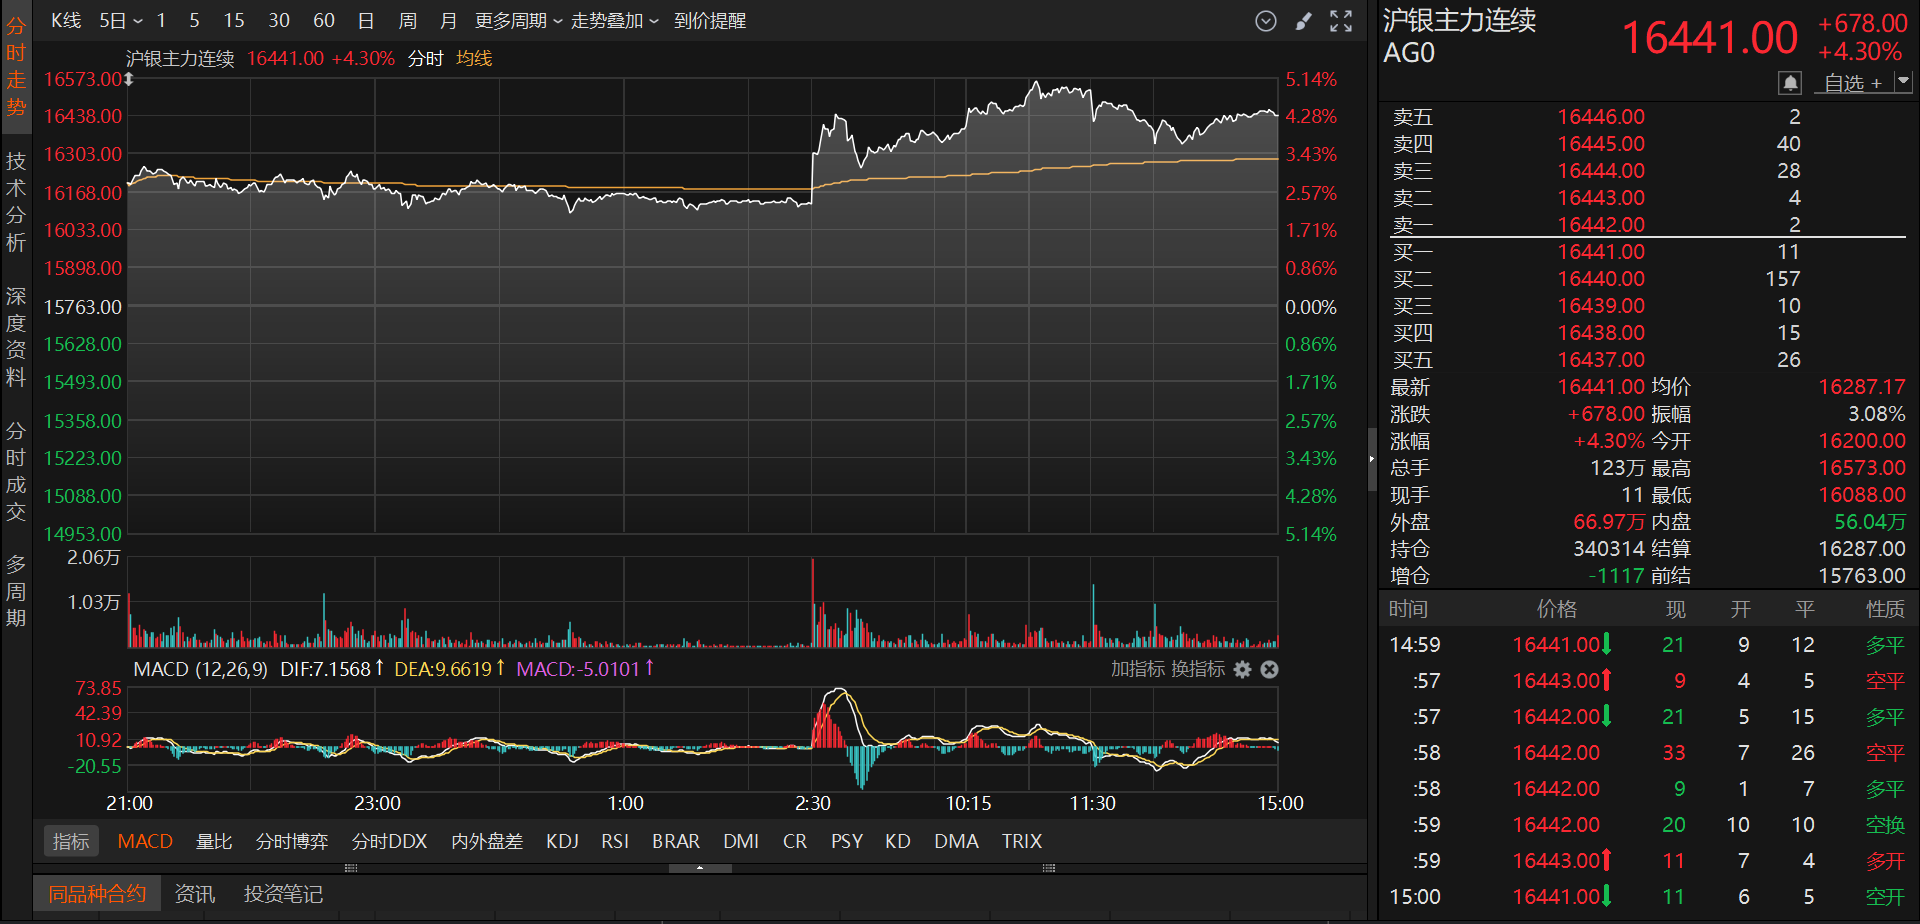Open dropdown arrow next to 自选 +
1920x924 pixels.
1903,82
